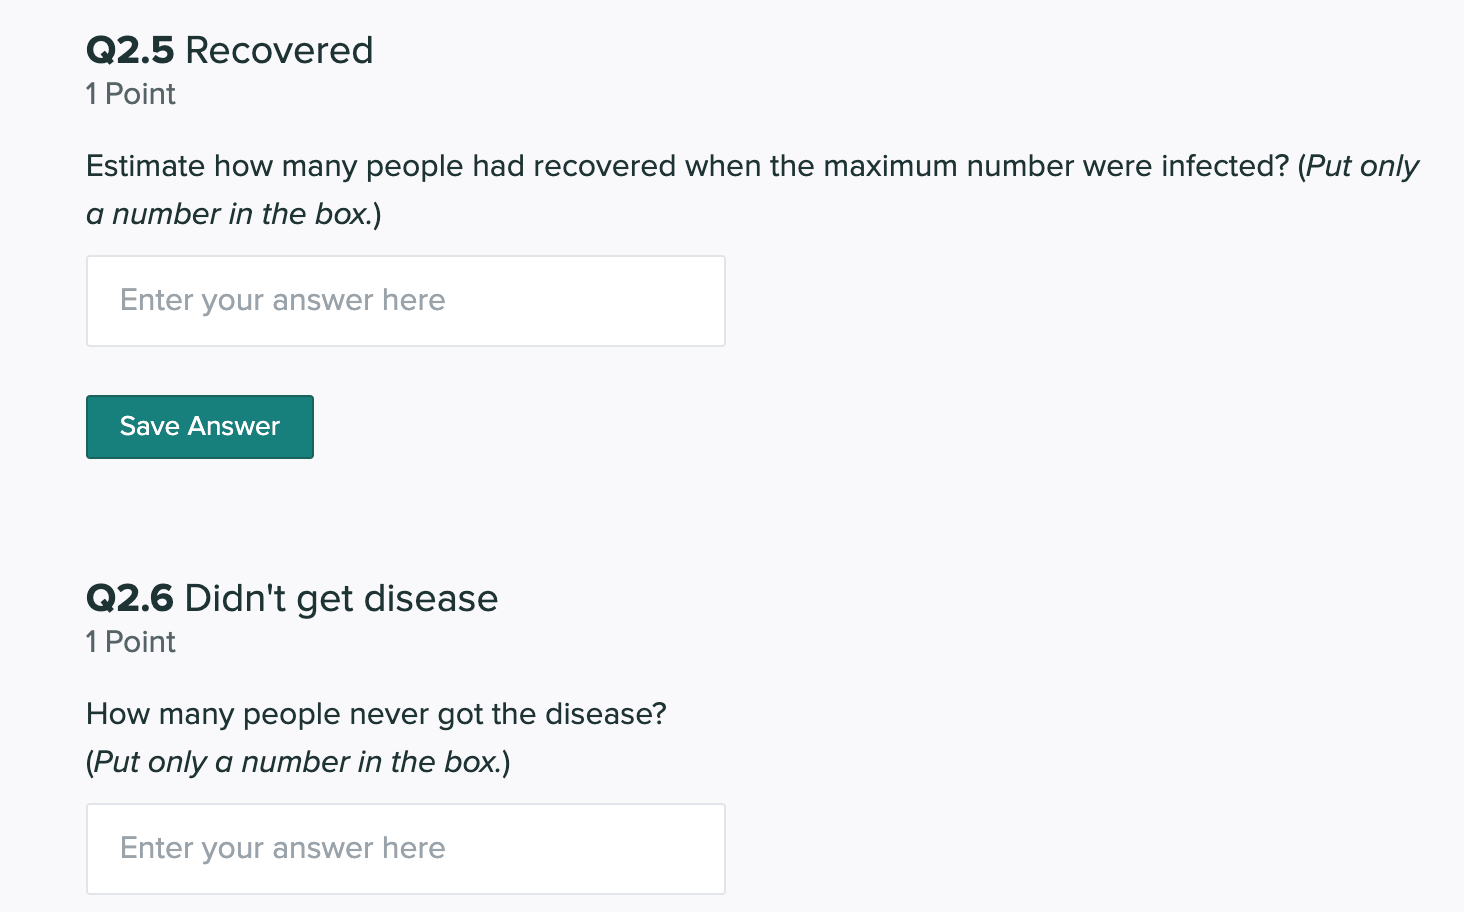Click the italic Put only a number note
The image size is (1464, 912).
297,761
